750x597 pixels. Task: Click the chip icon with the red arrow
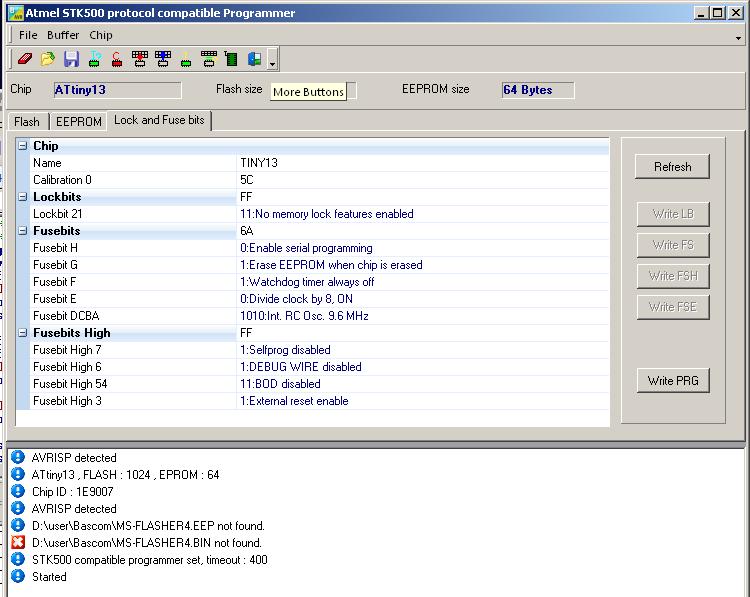click(140, 59)
